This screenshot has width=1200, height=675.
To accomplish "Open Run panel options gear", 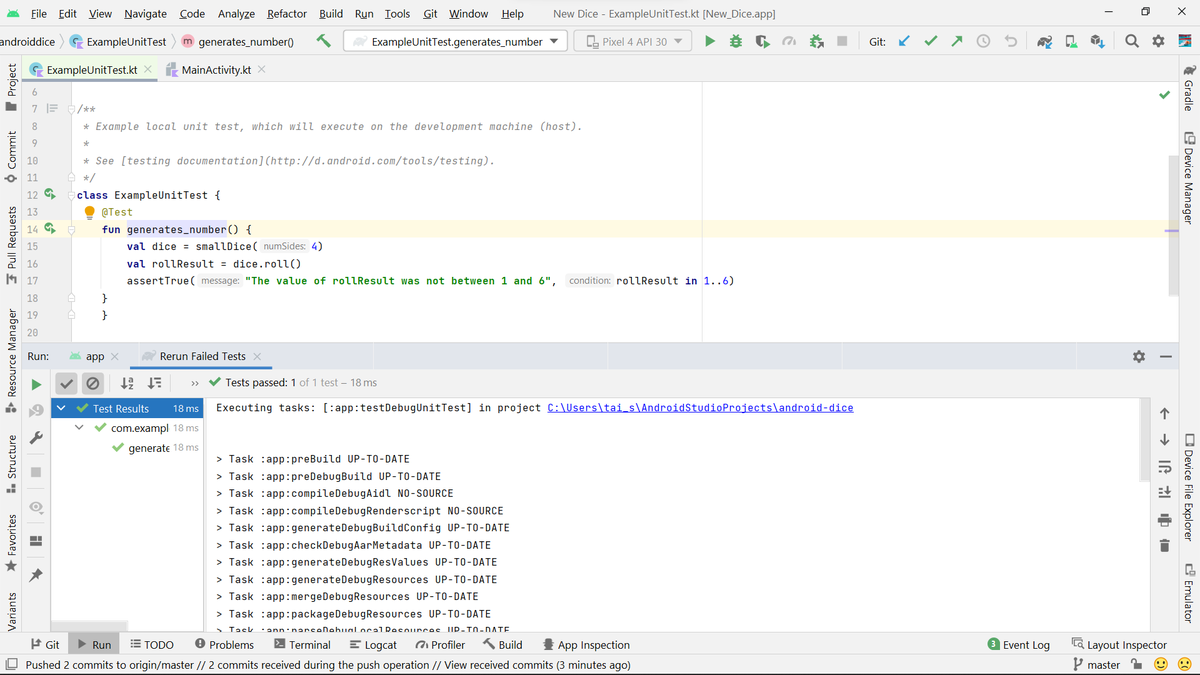I will pyautogui.click(x=1138, y=356).
